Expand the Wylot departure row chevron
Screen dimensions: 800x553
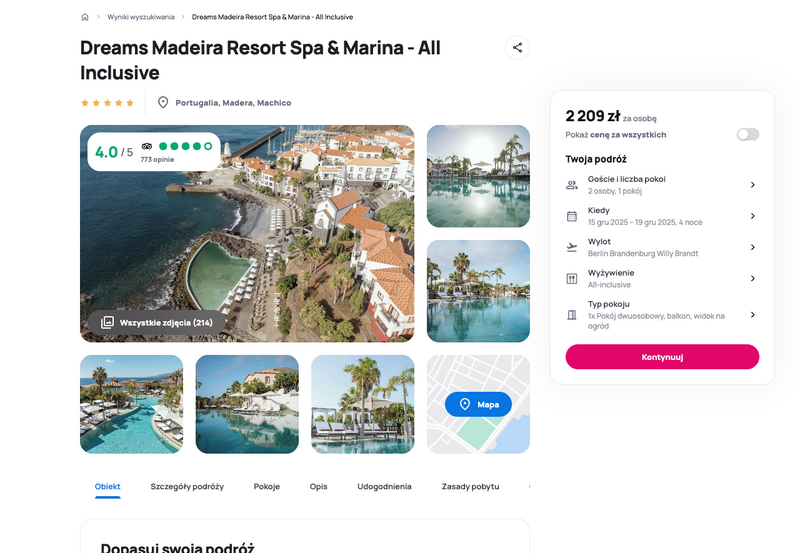(x=753, y=247)
